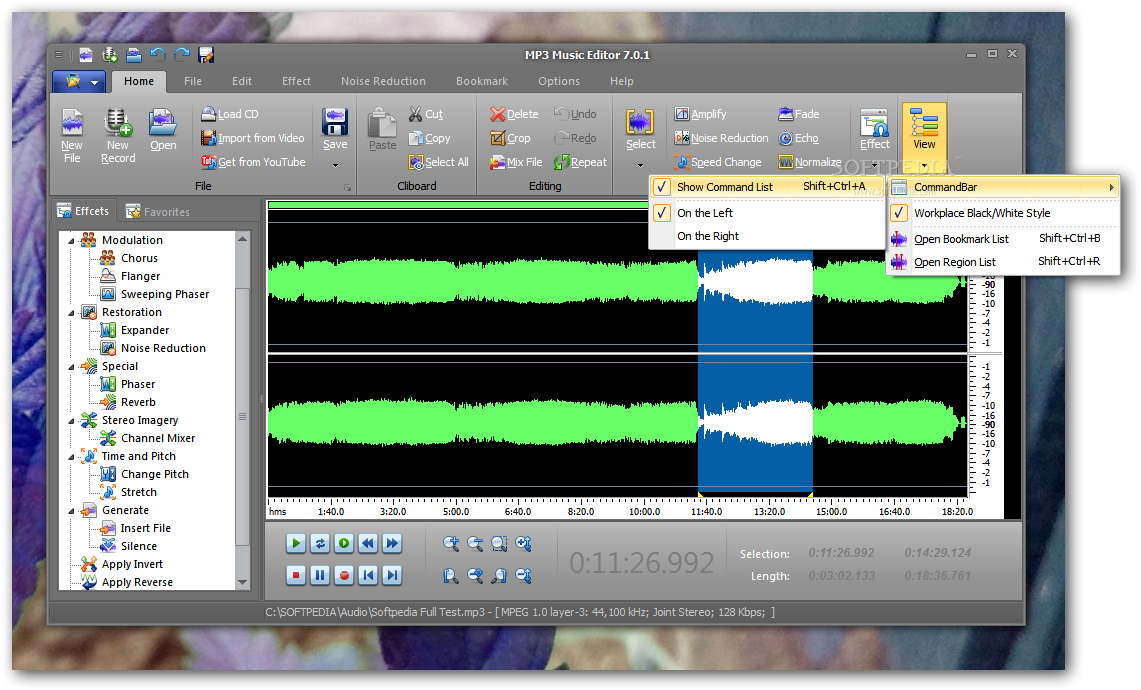1141x690 pixels.
Task: Click the blue selected waveform region
Action: tap(755, 373)
